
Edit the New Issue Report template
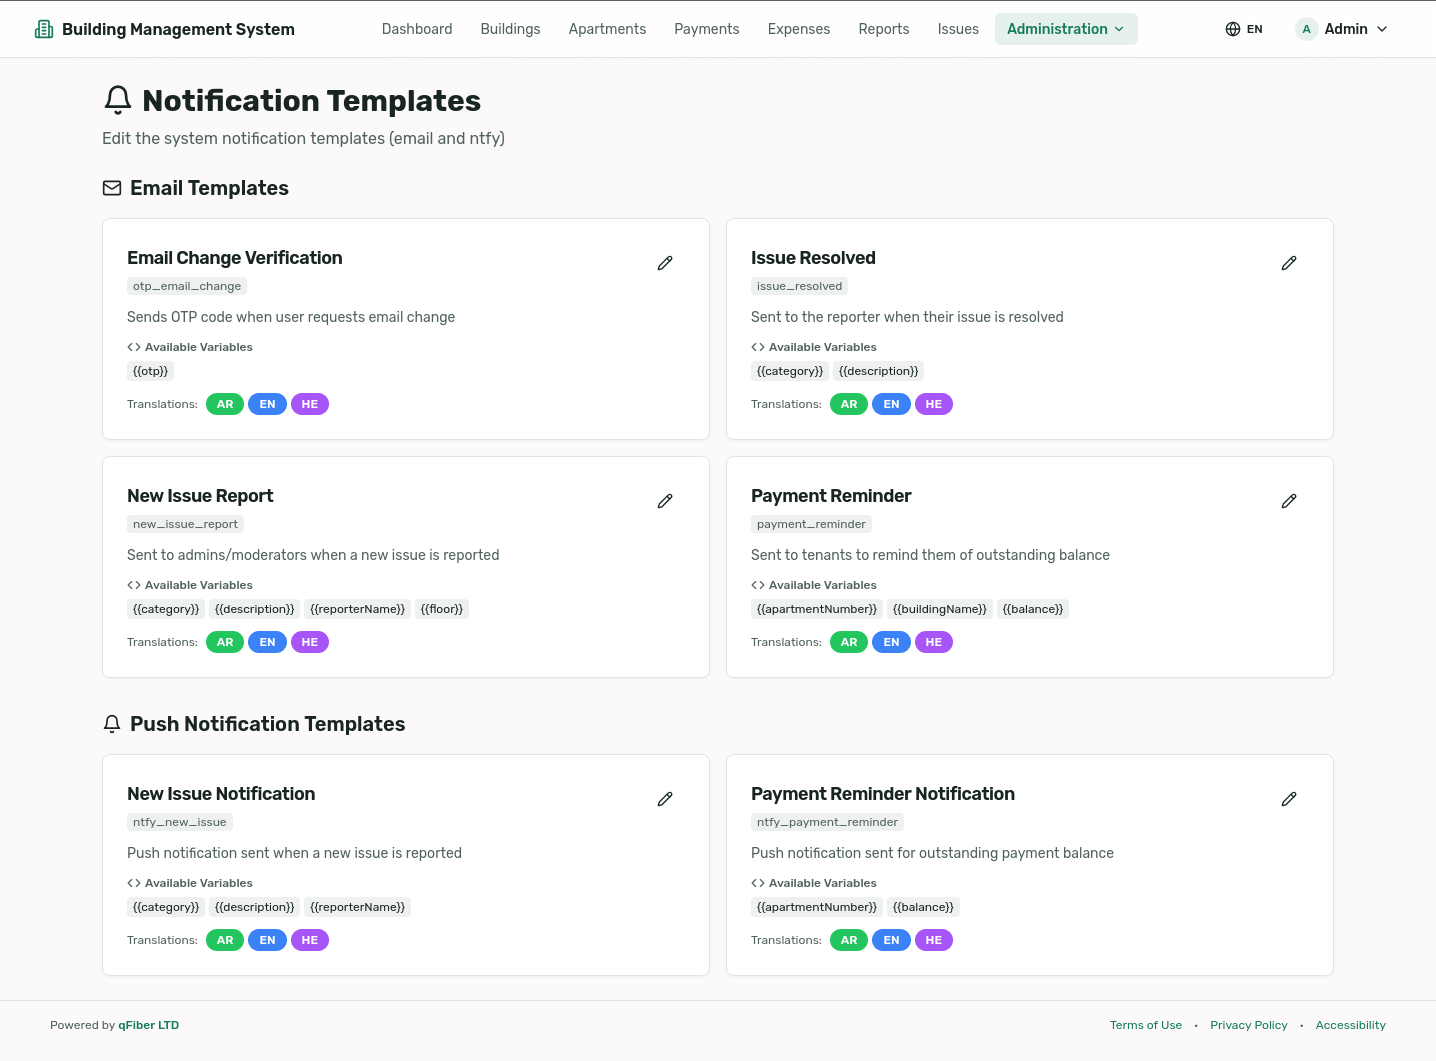[665, 501]
